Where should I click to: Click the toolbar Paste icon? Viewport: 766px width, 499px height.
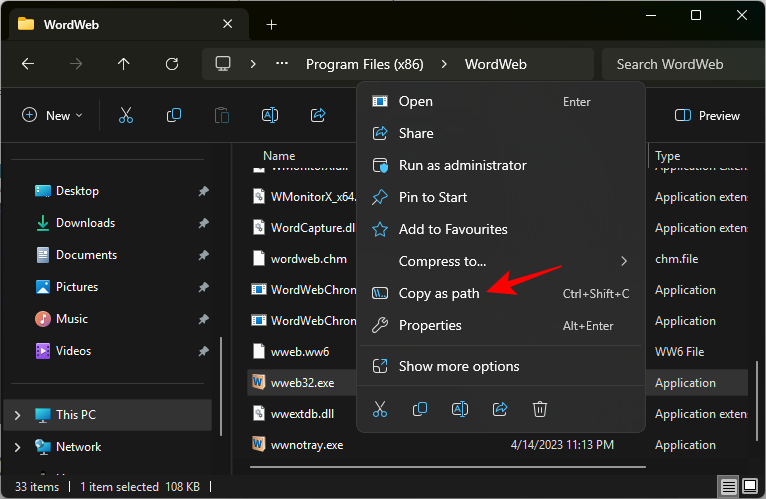[x=222, y=115]
